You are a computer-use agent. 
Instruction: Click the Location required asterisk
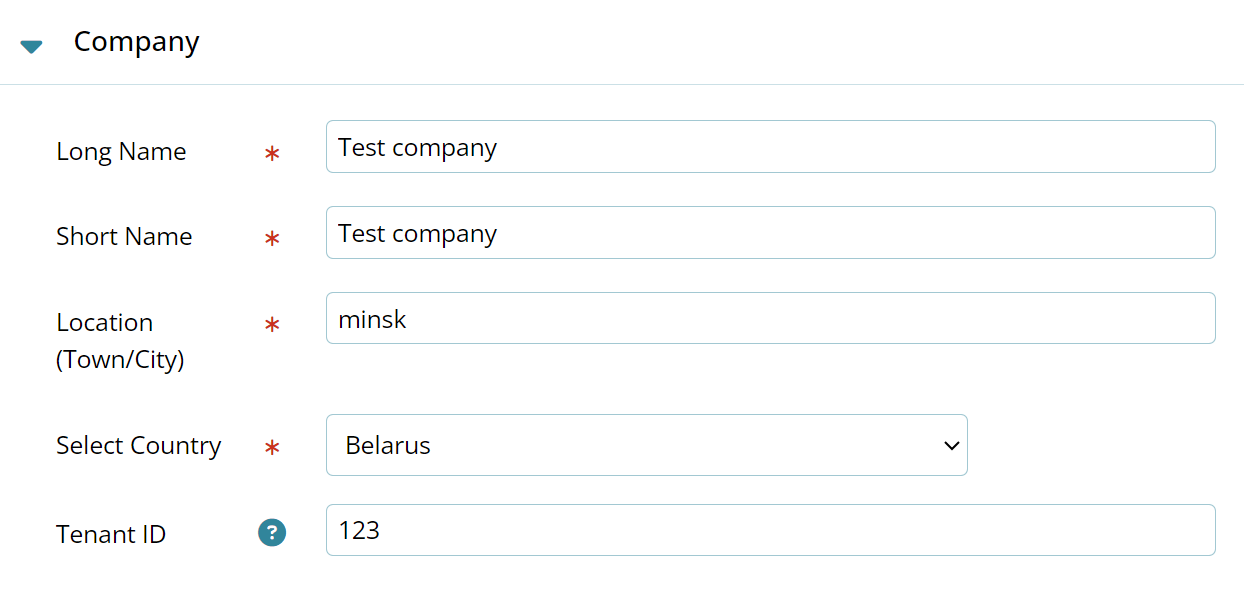[272, 325]
